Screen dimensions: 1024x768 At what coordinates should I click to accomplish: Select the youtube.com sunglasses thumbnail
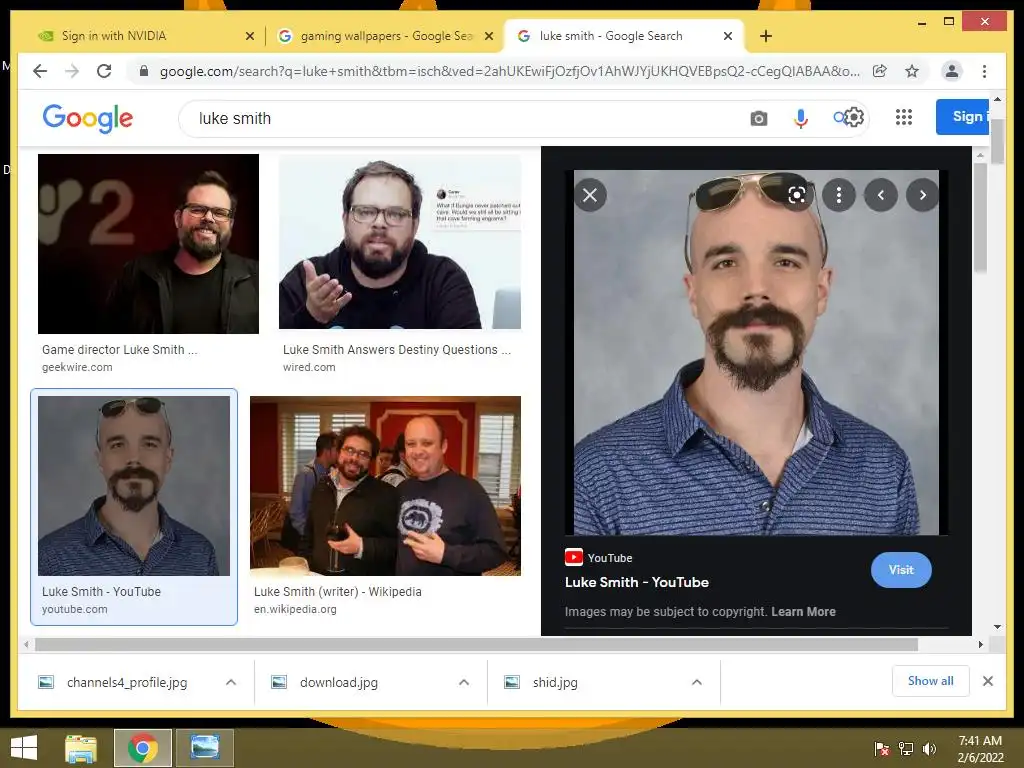pyautogui.click(x=134, y=486)
